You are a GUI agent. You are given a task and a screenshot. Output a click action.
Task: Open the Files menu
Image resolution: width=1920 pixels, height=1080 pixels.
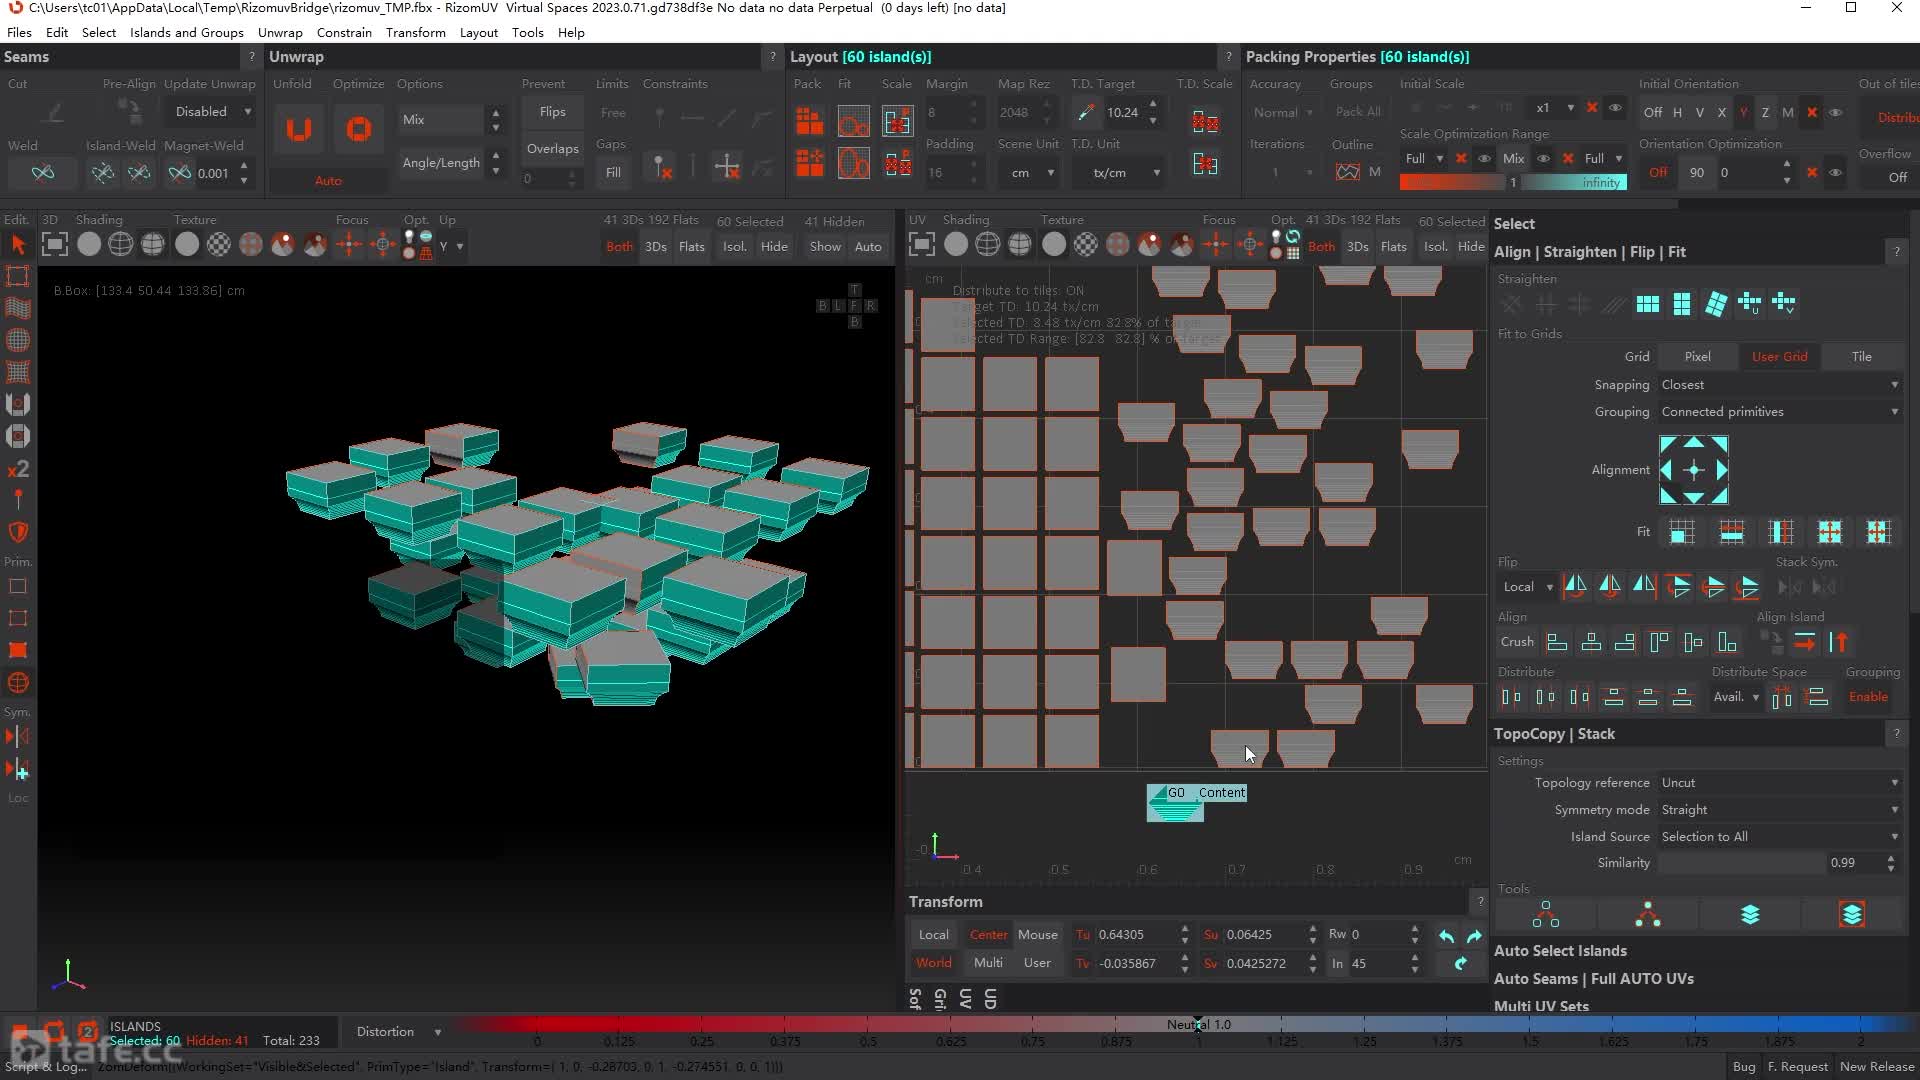(x=19, y=32)
